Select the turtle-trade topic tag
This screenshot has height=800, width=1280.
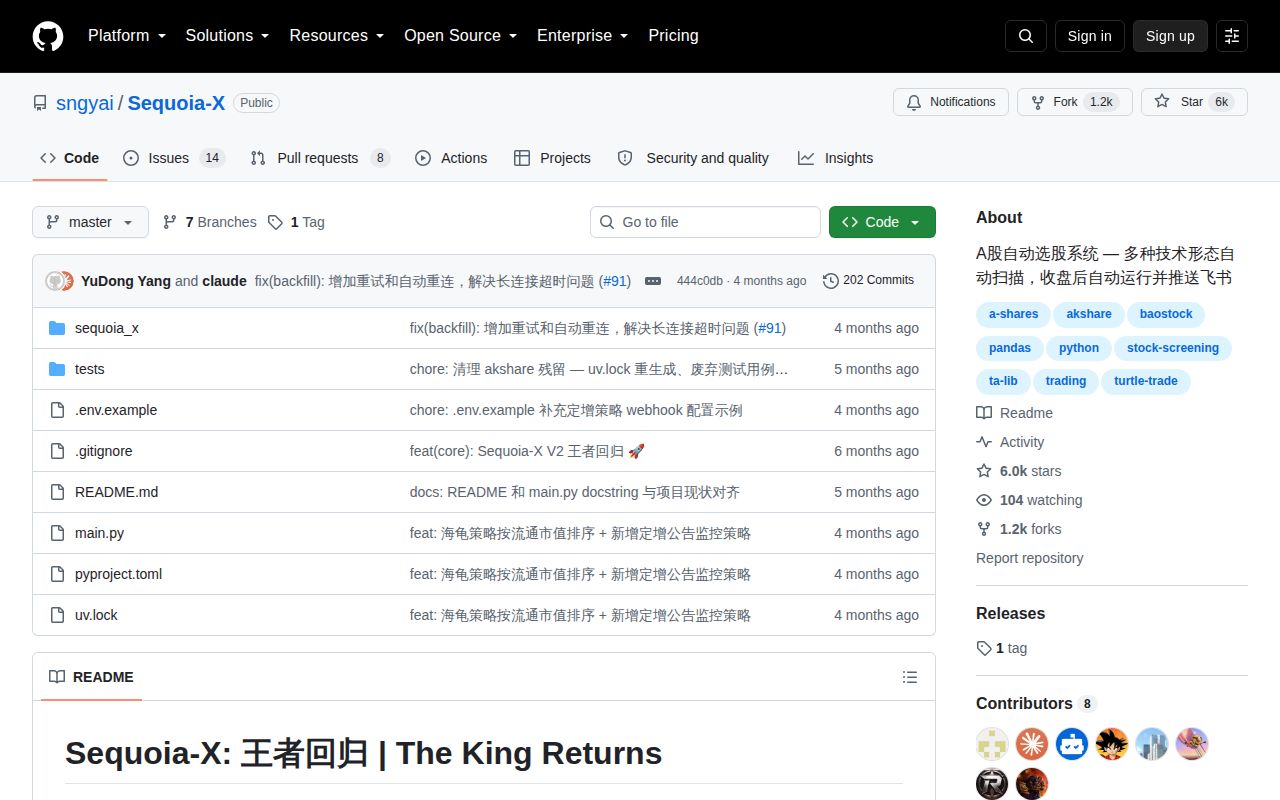pyautogui.click(x=1146, y=381)
